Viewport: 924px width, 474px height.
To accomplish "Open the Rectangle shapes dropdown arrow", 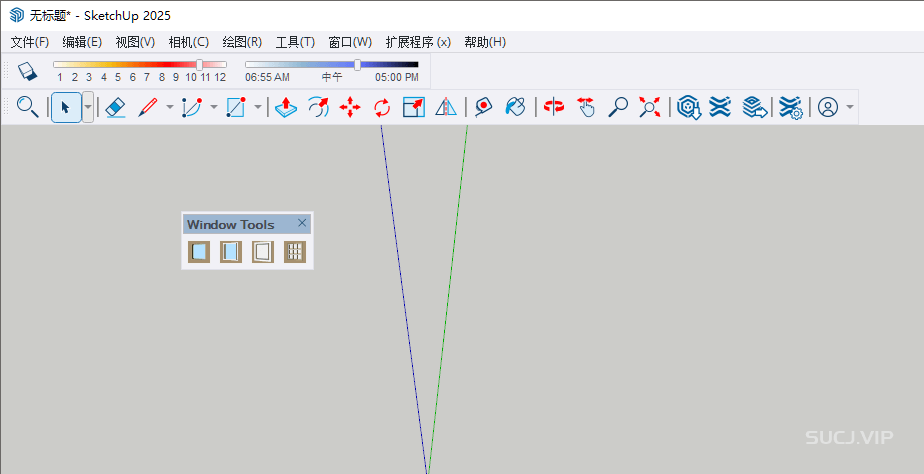I will (258, 107).
